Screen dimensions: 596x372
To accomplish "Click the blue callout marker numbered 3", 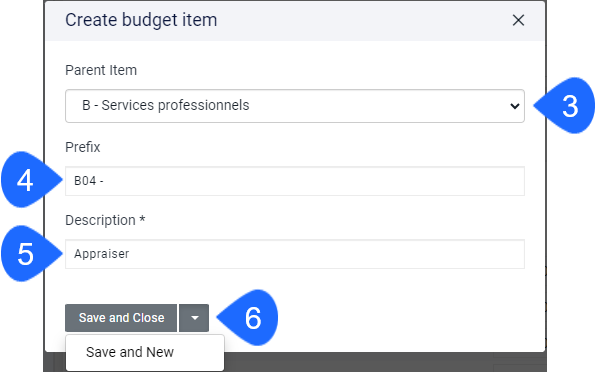I will pyautogui.click(x=566, y=106).
